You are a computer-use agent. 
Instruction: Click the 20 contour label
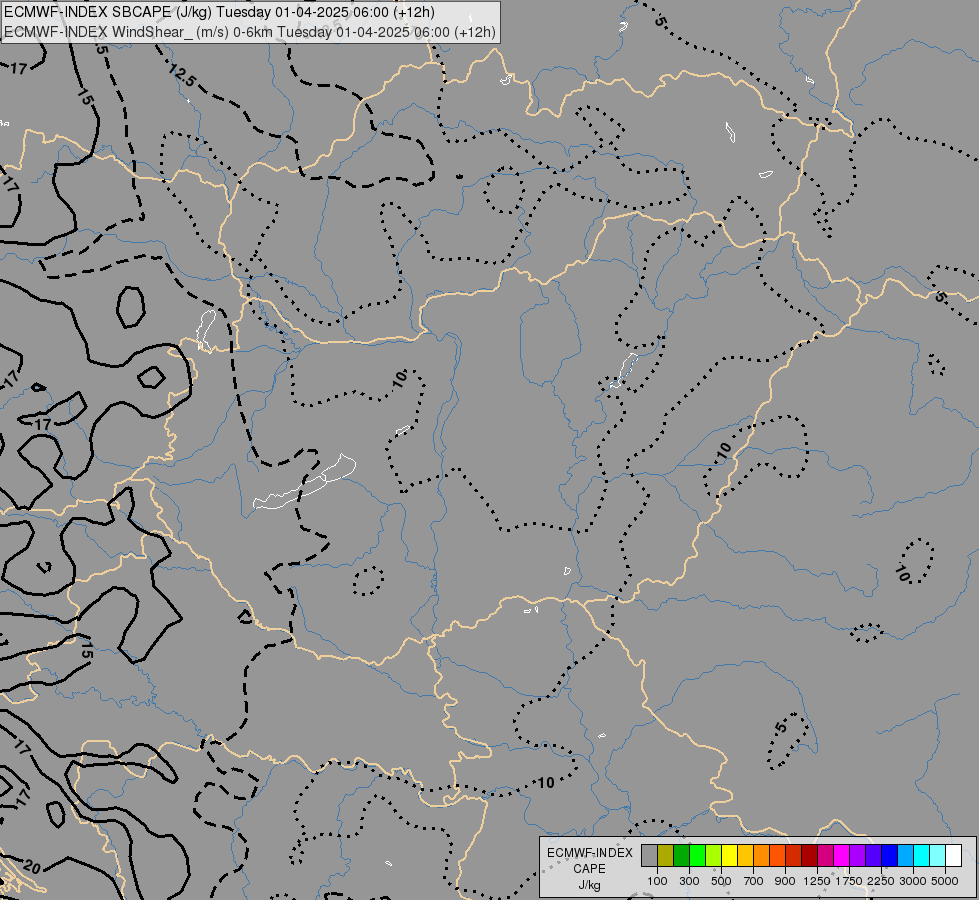click(31, 867)
